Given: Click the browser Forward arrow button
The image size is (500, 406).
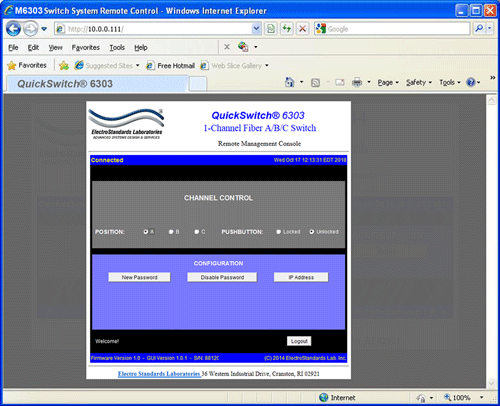Looking at the screenshot, I should [31, 29].
